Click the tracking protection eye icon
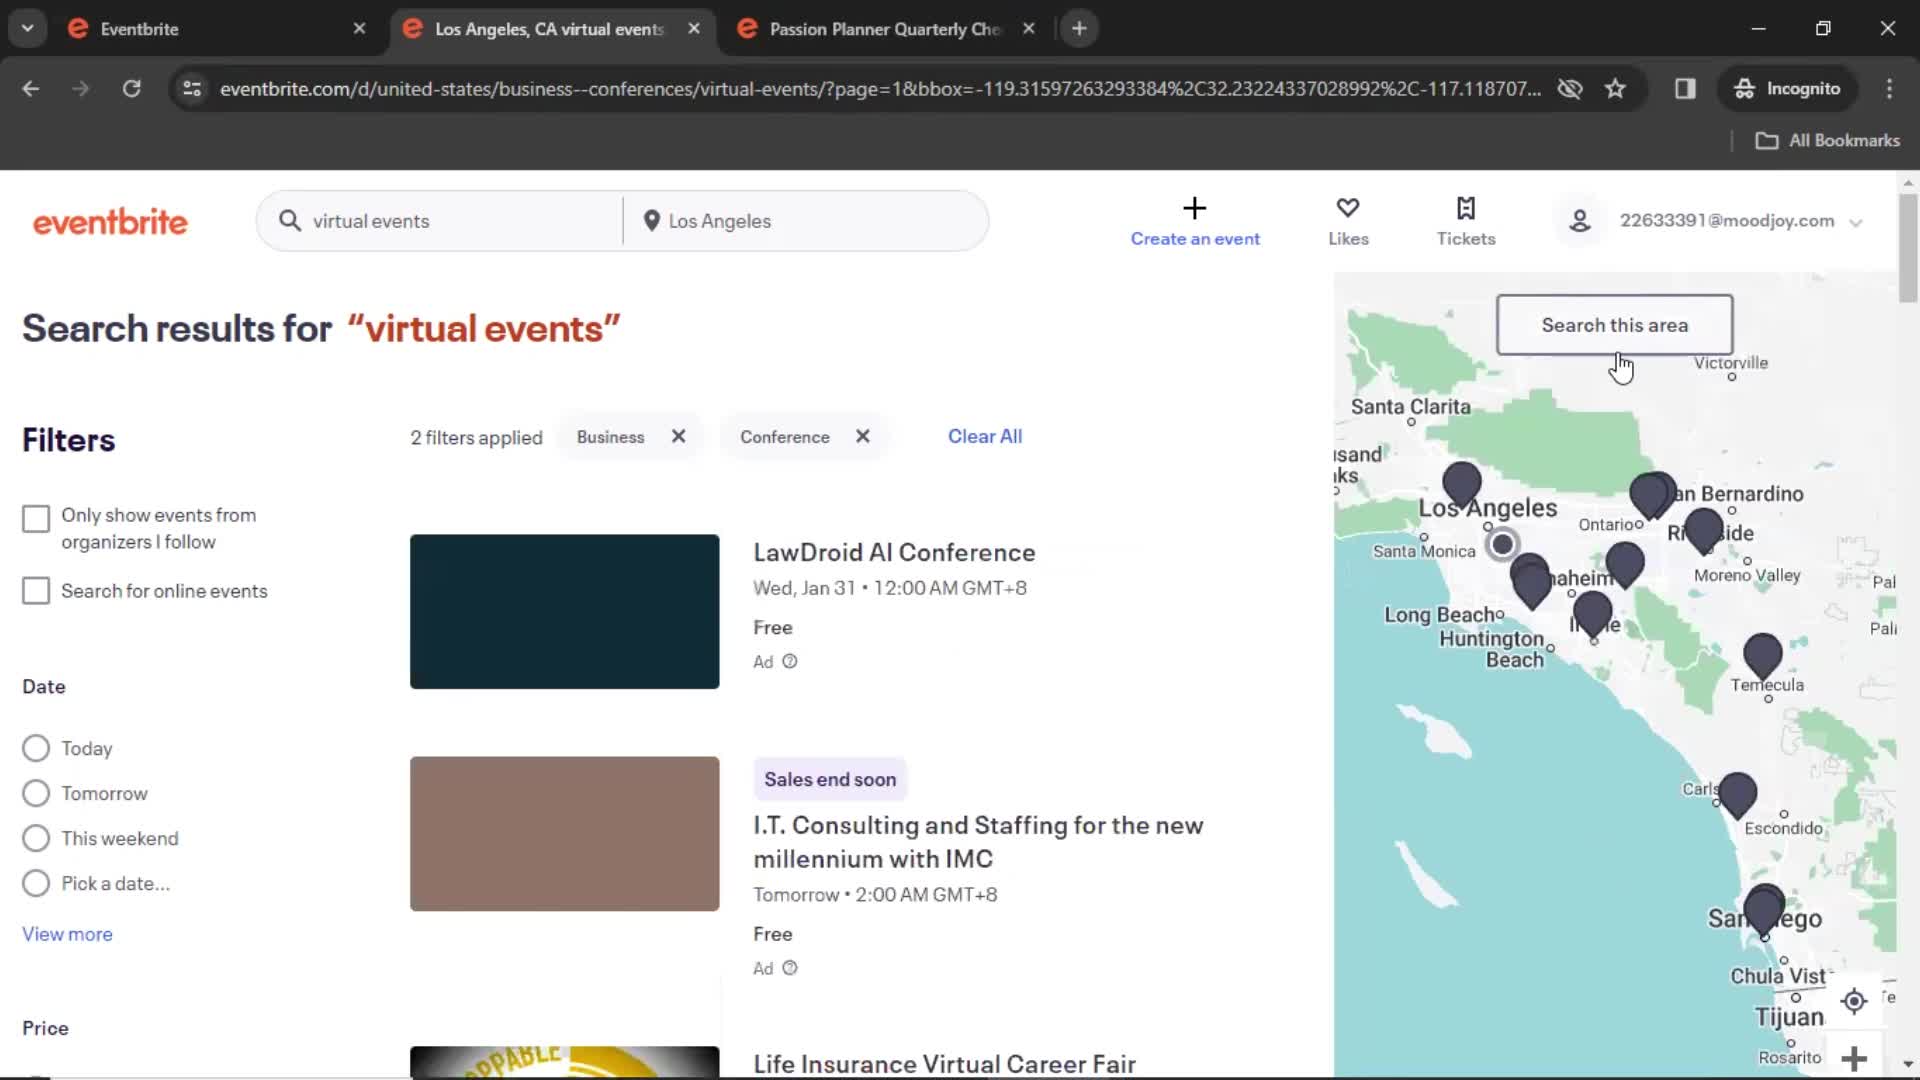1920x1080 pixels. coord(1570,89)
